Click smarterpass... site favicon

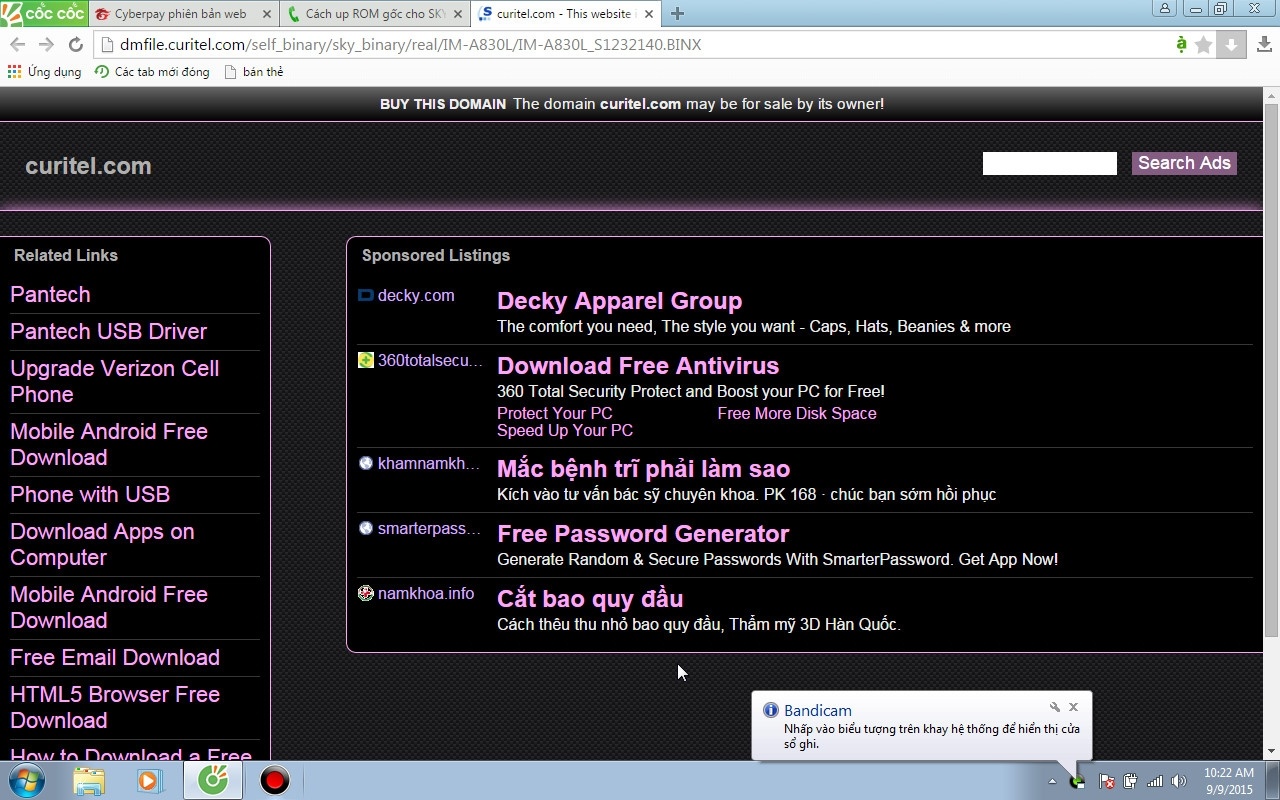tap(366, 528)
